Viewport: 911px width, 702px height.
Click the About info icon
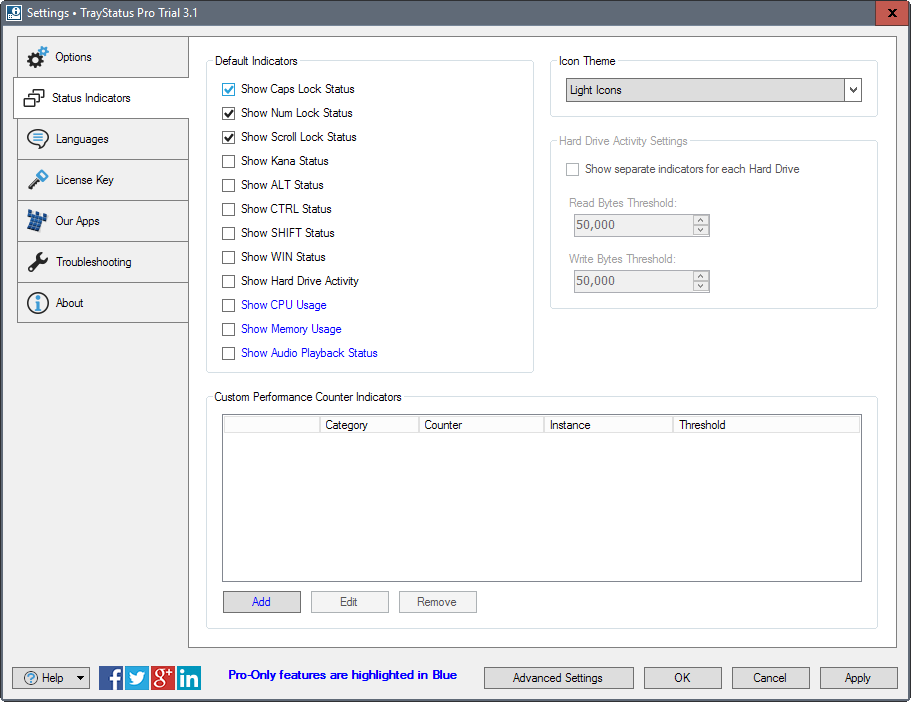tap(38, 303)
